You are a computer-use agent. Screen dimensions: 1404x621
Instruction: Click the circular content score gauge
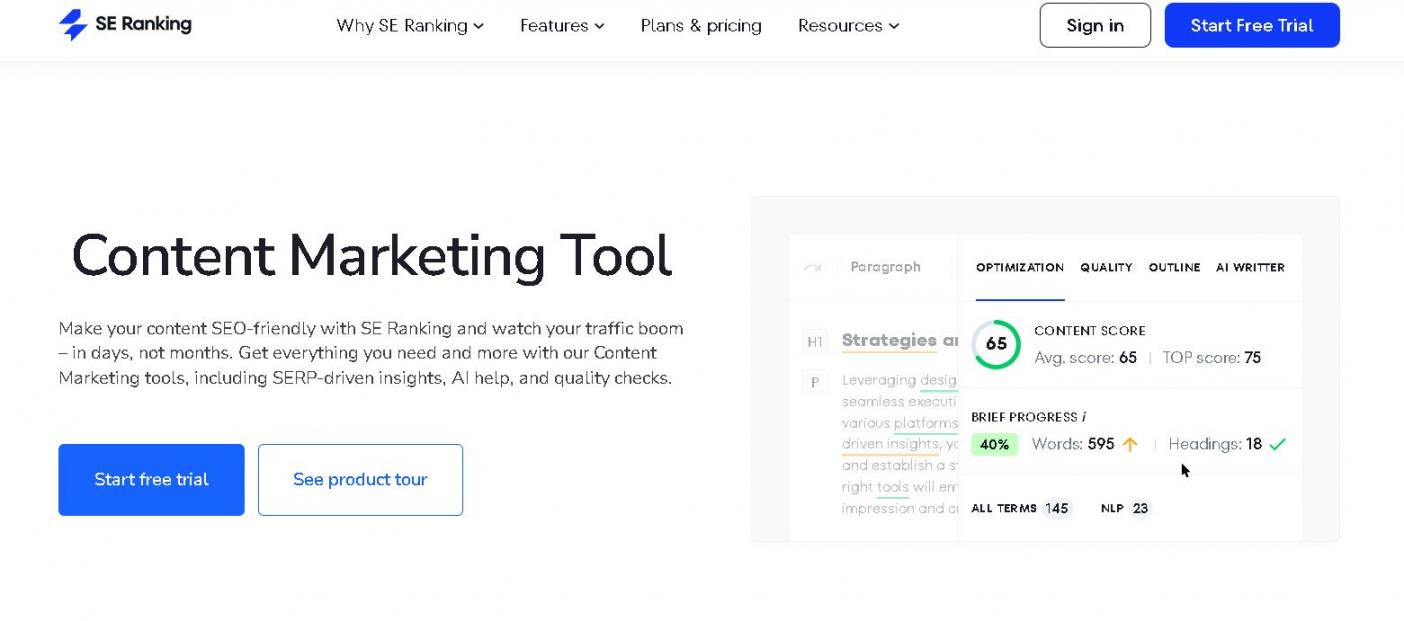pyautogui.click(x=996, y=344)
